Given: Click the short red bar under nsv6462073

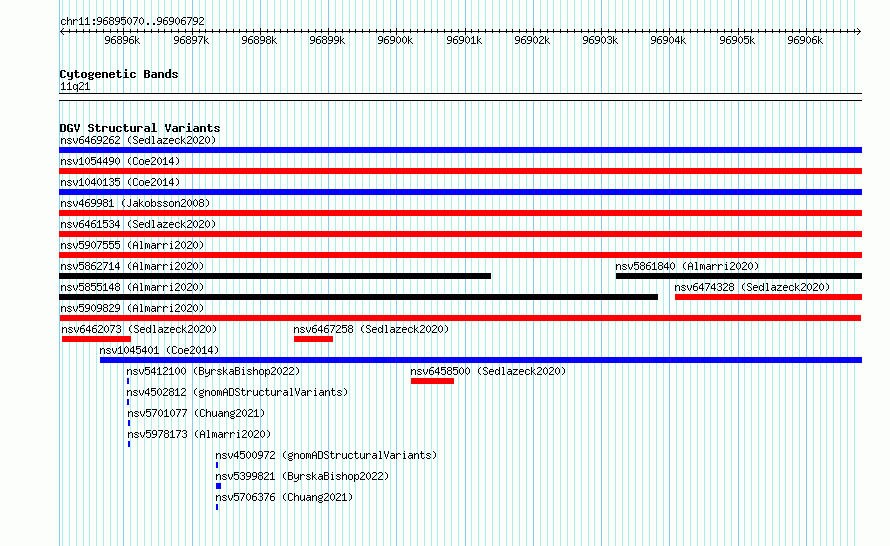Looking at the screenshot, I should pyautogui.click(x=96, y=339).
